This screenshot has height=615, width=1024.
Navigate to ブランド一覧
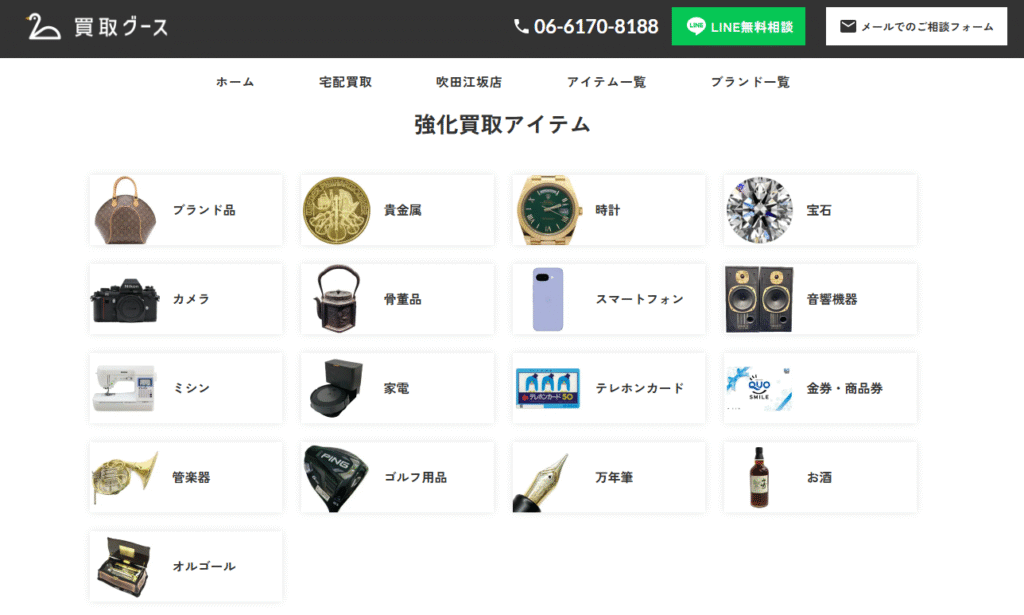coord(748,83)
